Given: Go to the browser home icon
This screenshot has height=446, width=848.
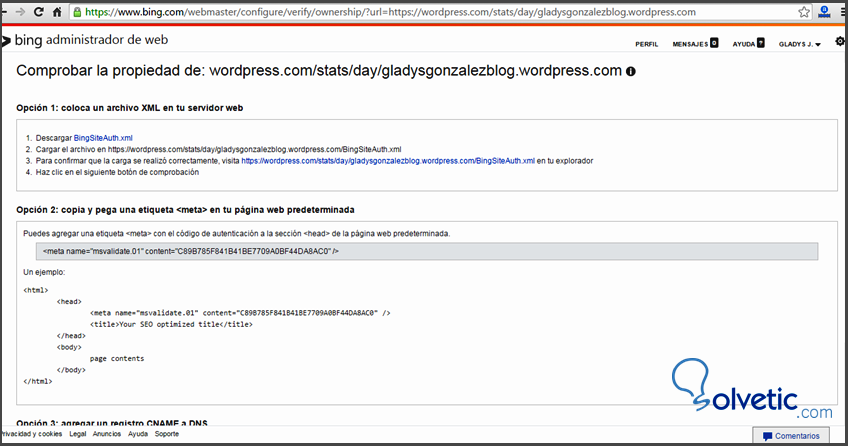Looking at the screenshot, I should click(x=57, y=11).
